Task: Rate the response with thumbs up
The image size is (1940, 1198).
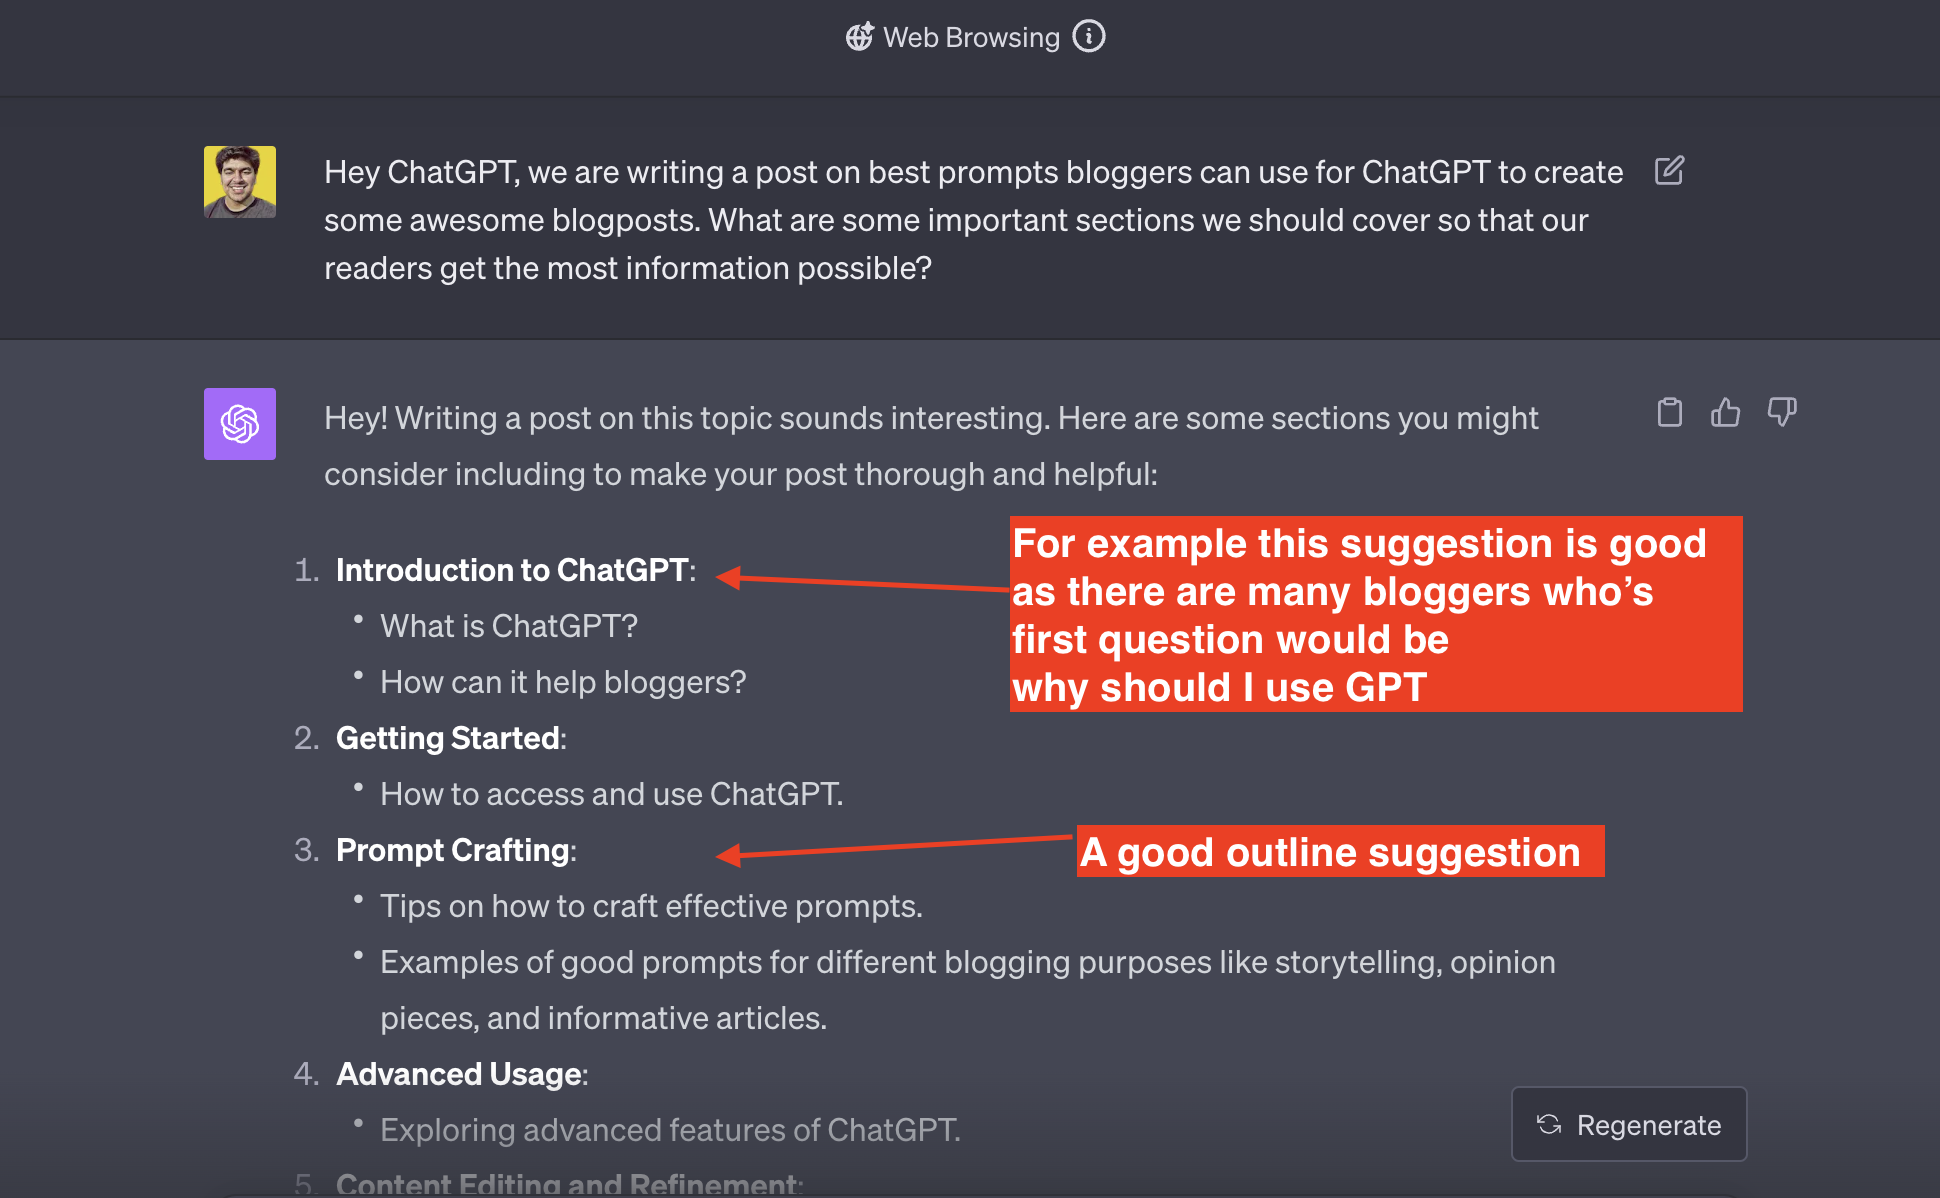Action: click(x=1727, y=412)
